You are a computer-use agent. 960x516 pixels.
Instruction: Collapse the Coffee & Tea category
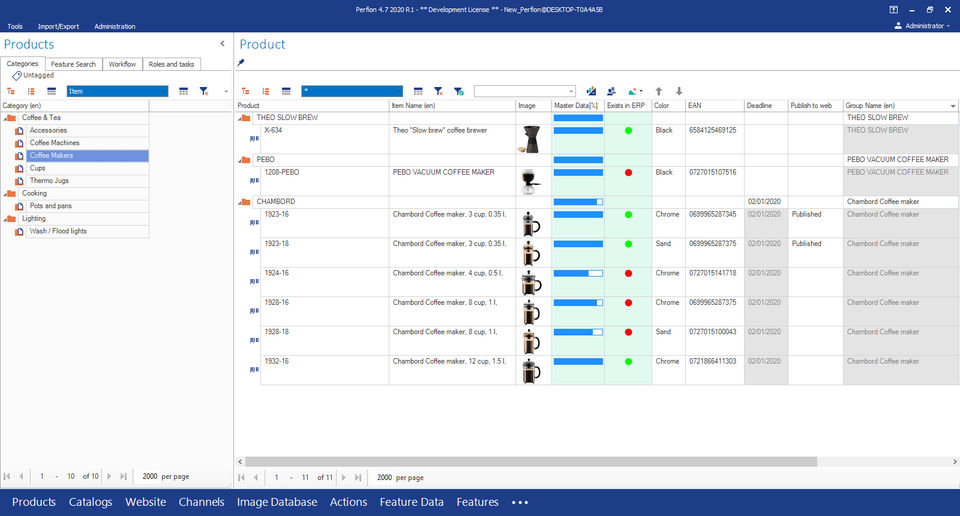(x=10, y=118)
